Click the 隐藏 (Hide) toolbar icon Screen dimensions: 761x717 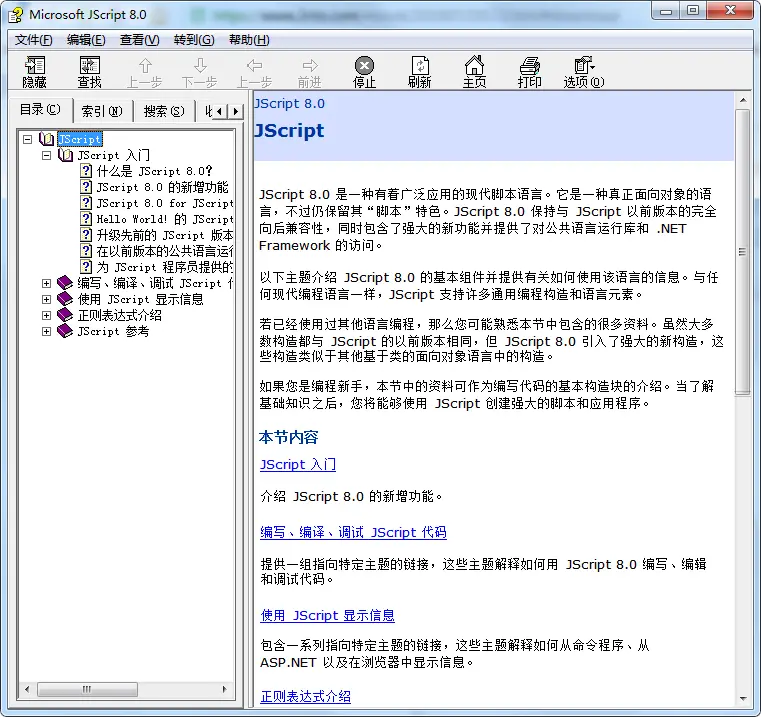tap(34, 71)
